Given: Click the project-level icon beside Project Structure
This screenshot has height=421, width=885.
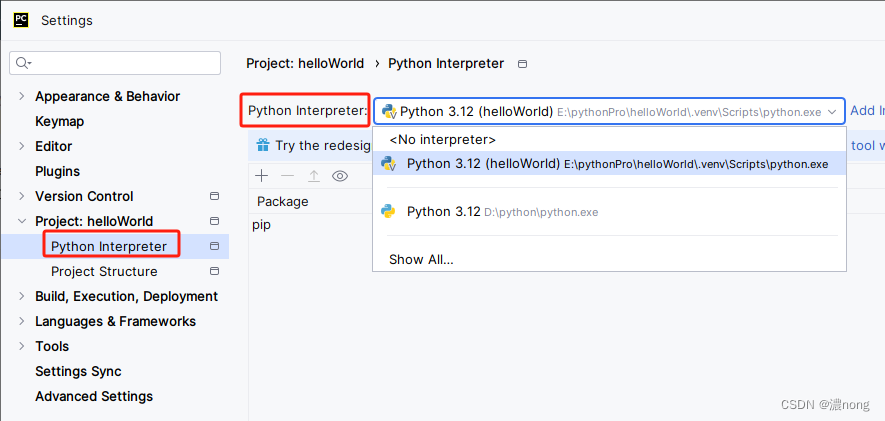Looking at the screenshot, I should (x=214, y=271).
